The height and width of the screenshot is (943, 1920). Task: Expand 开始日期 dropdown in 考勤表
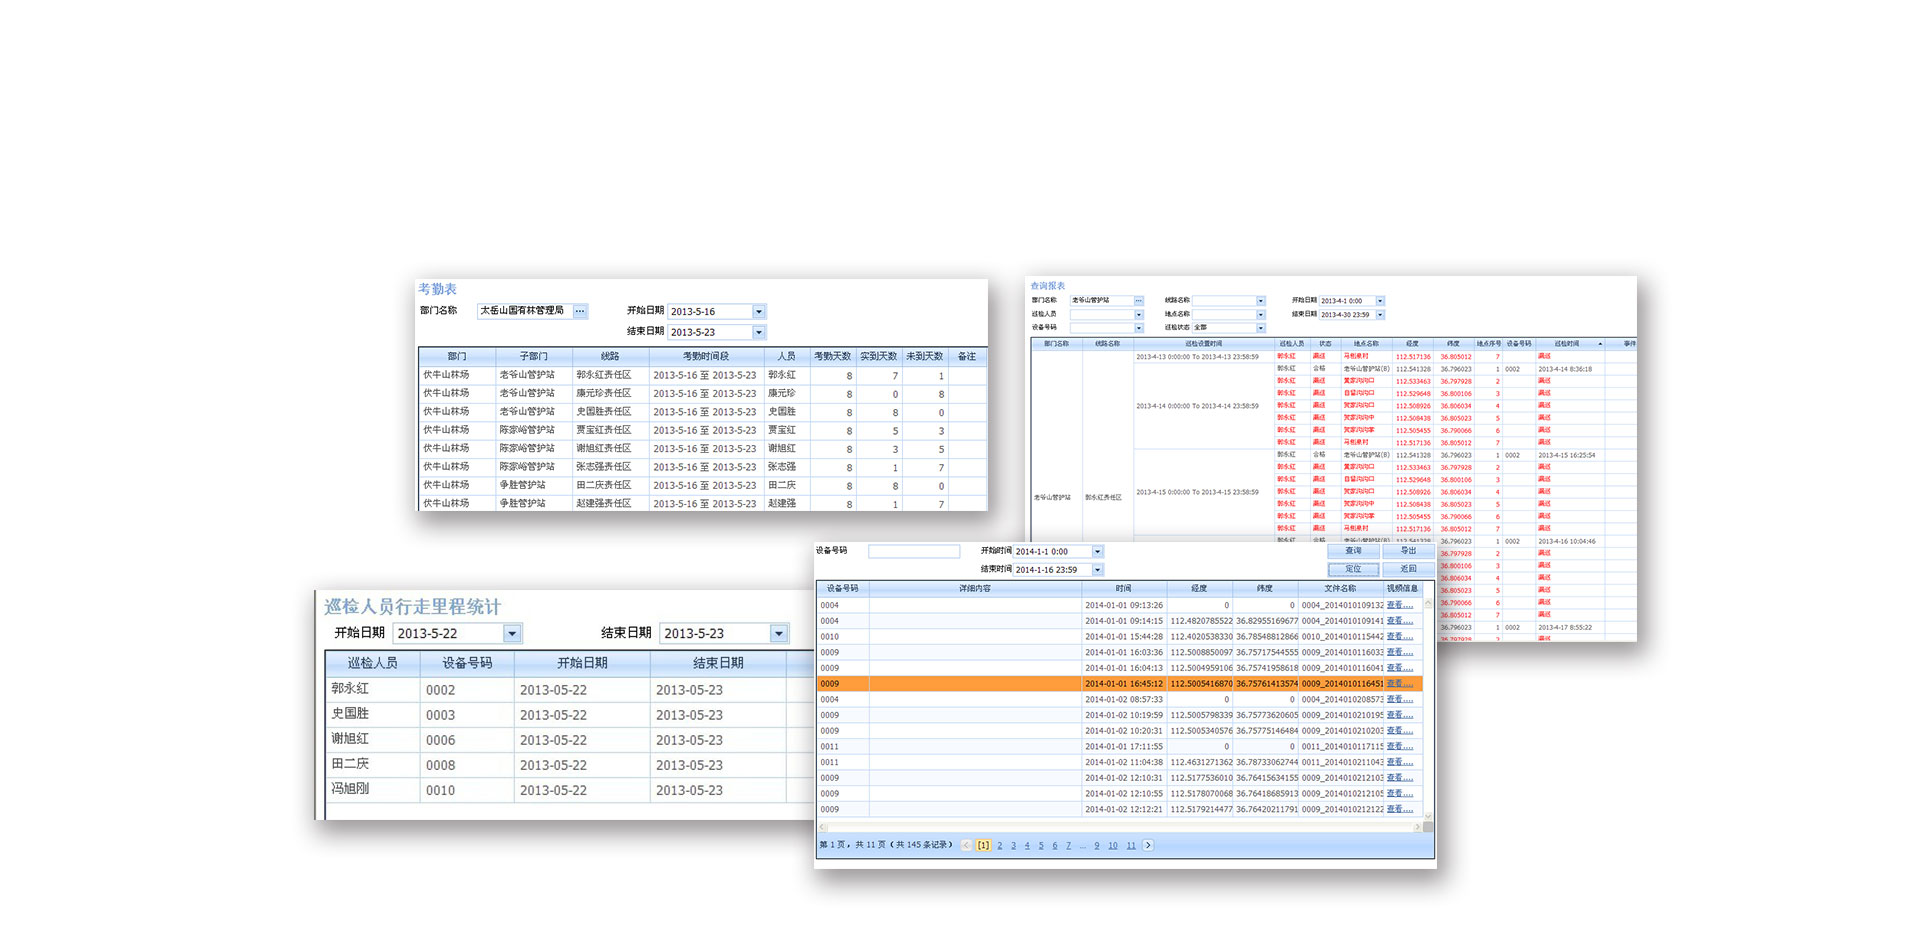[759, 312]
